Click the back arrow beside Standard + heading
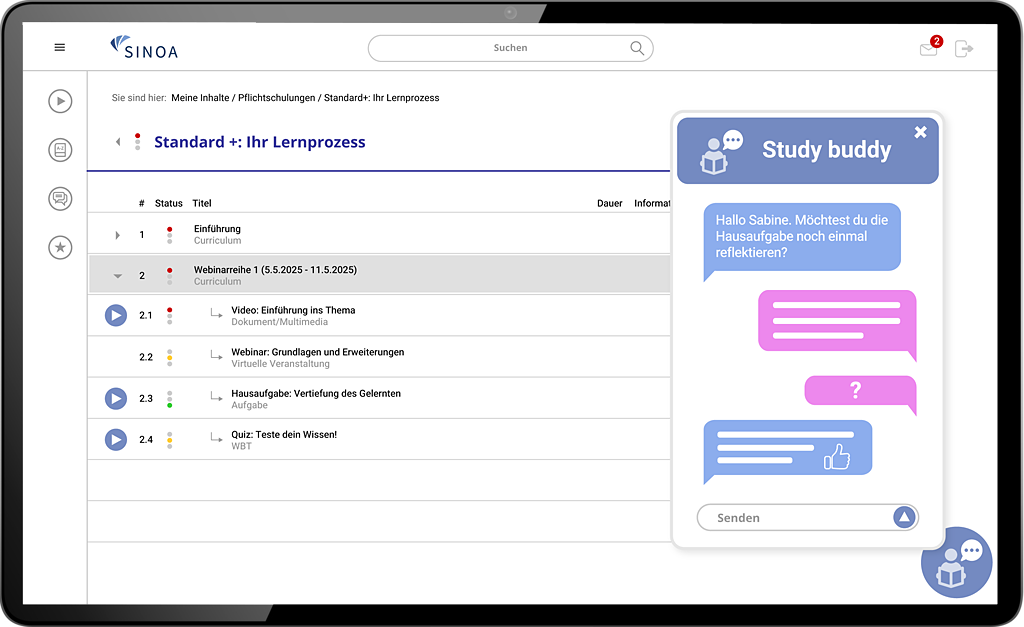Image resolution: width=1024 pixels, height=627 pixels. [x=118, y=142]
